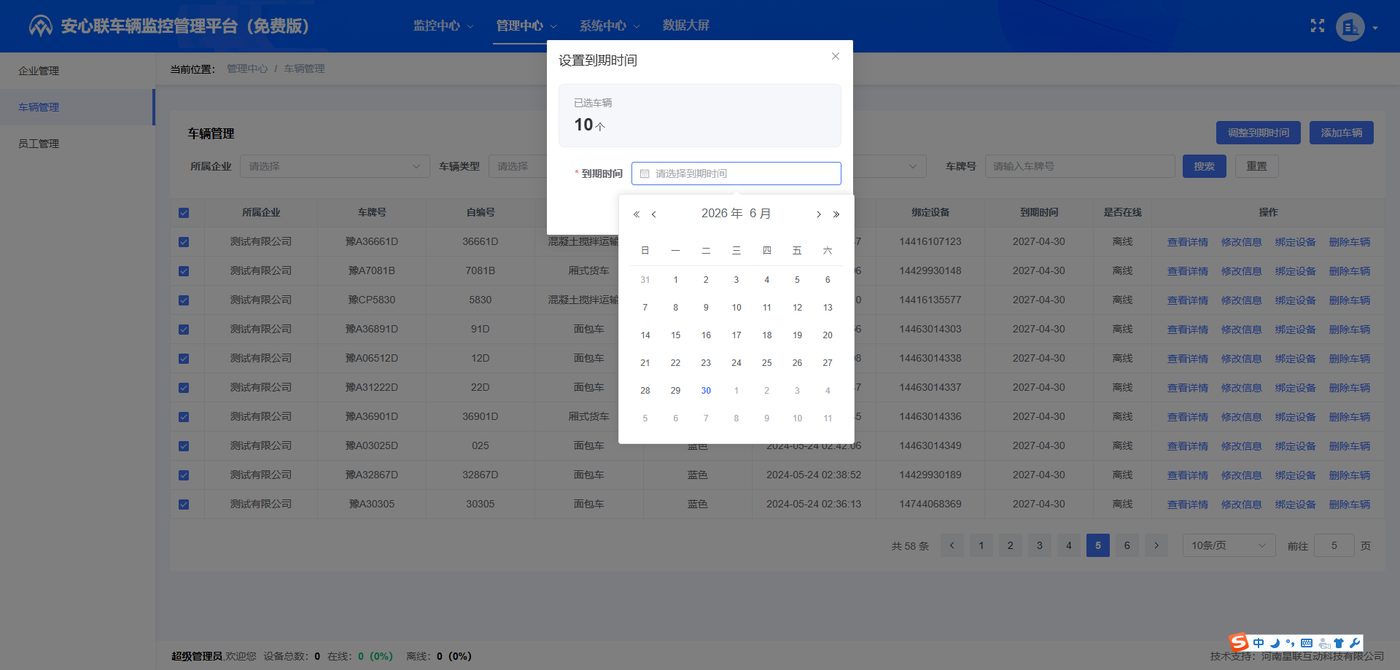The width and height of the screenshot is (1400, 670).
Task: Go to page 1 in pagination
Action: point(981,545)
